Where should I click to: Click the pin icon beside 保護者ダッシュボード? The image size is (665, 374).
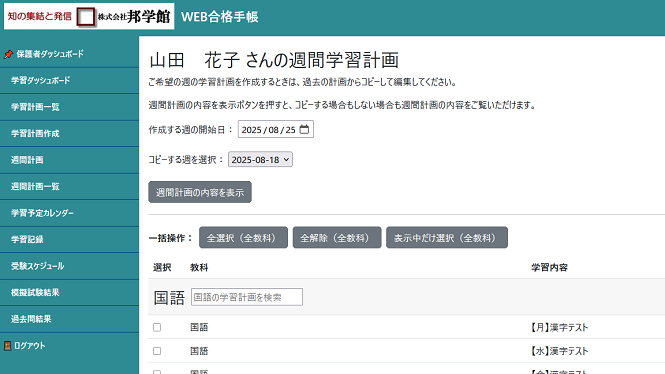click(8, 54)
